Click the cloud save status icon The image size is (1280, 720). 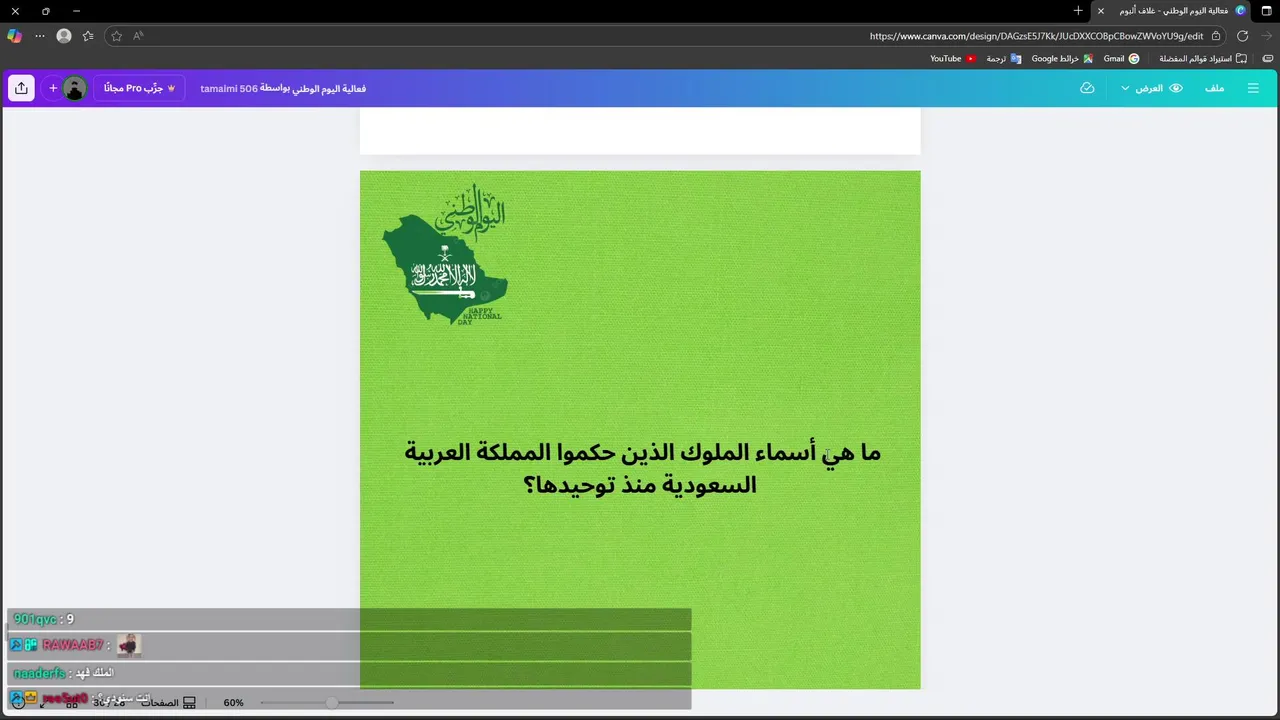pyautogui.click(x=1087, y=88)
